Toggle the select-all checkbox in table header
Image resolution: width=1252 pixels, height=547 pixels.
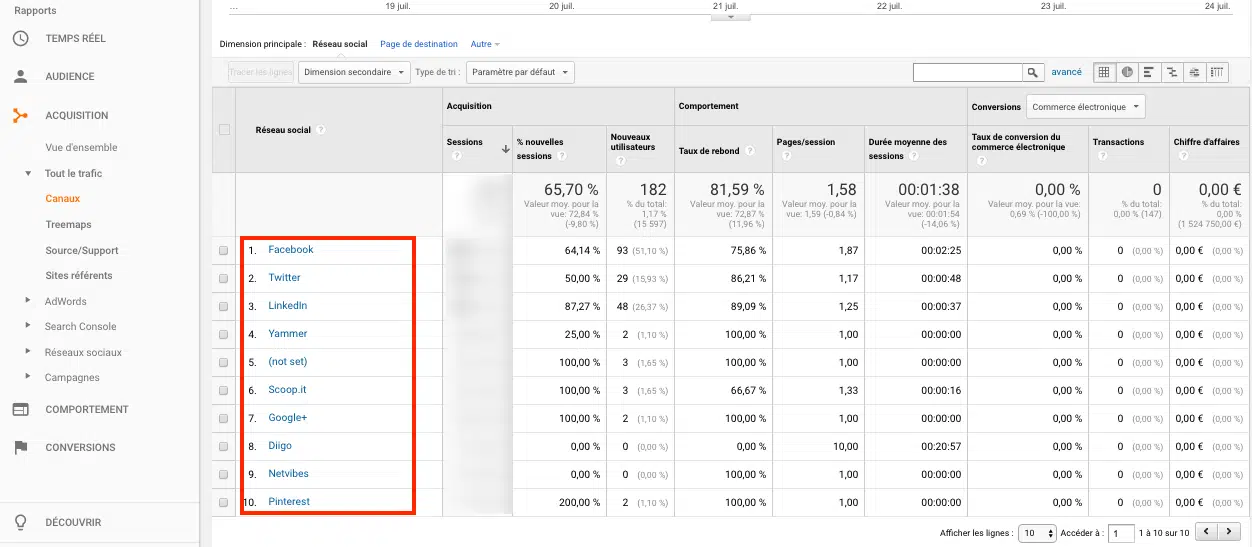click(224, 129)
